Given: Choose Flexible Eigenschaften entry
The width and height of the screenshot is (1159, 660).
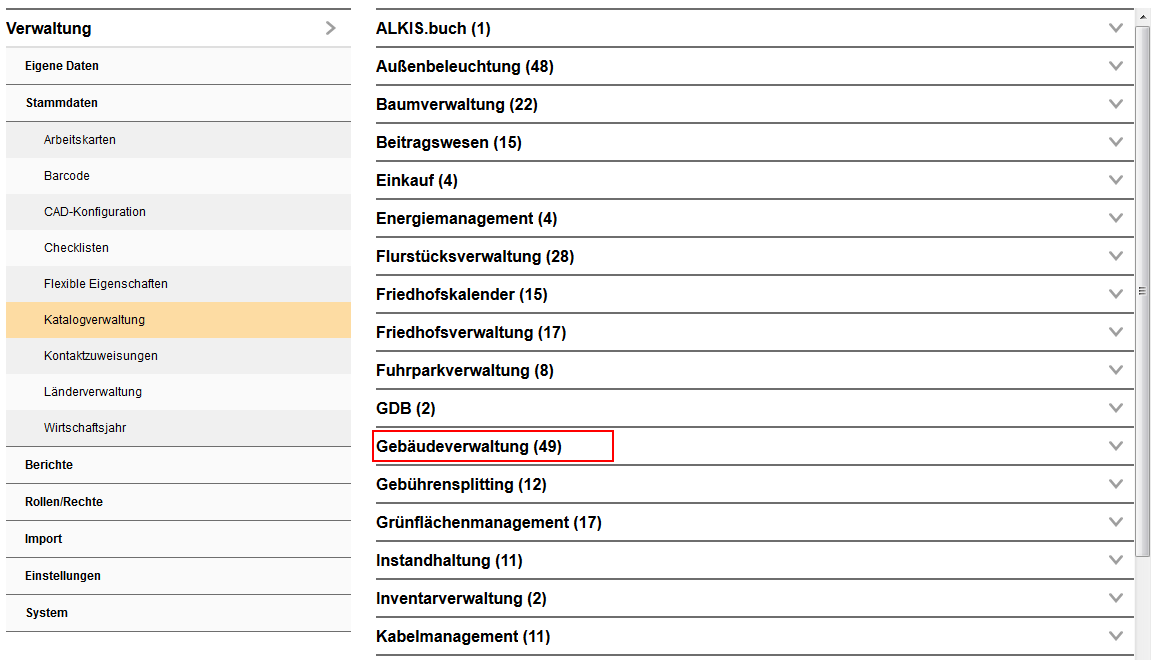Looking at the screenshot, I should [106, 284].
